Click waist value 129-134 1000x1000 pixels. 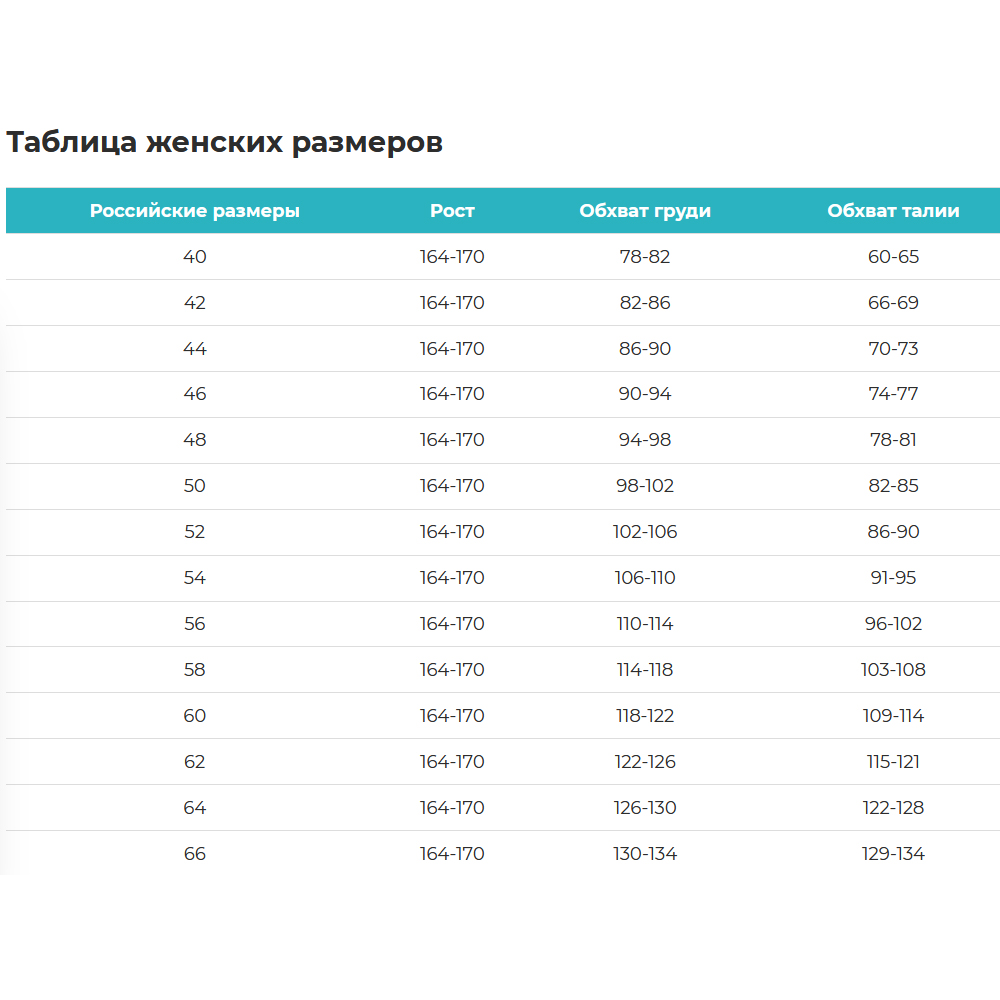point(893,854)
